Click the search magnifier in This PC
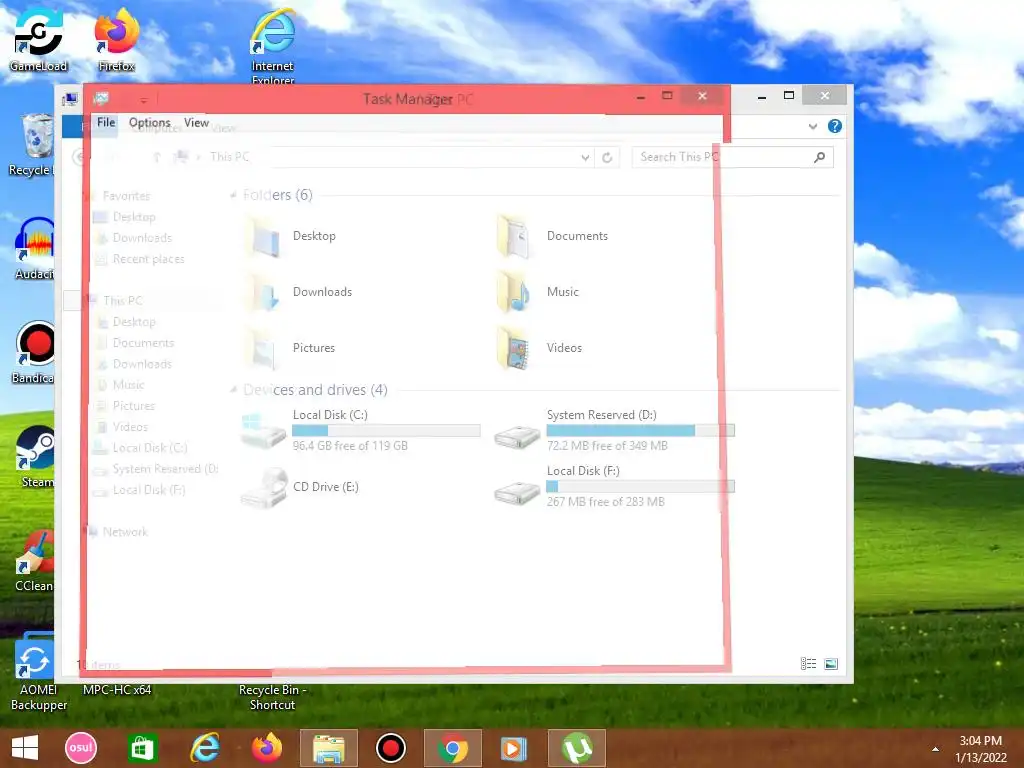 coord(820,157)
